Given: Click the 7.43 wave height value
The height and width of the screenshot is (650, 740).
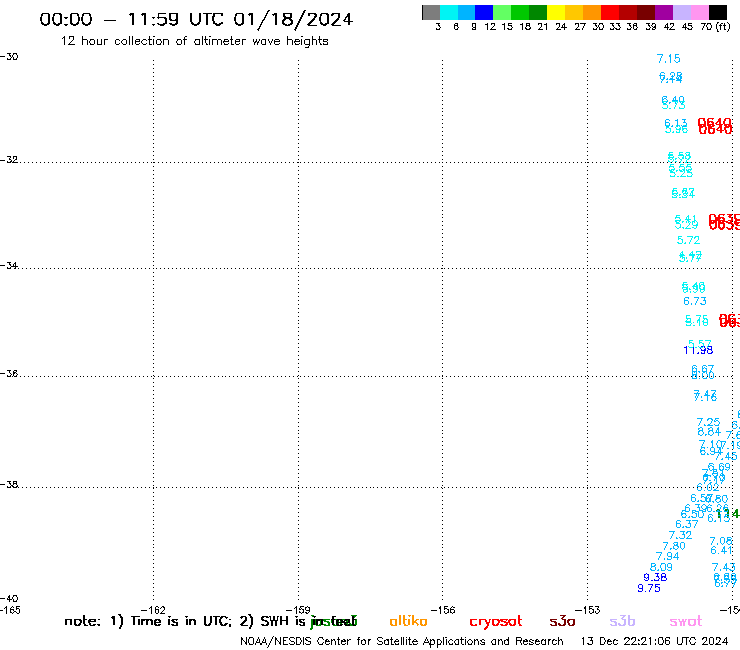Looking at the screenshot, I should 723,567.
